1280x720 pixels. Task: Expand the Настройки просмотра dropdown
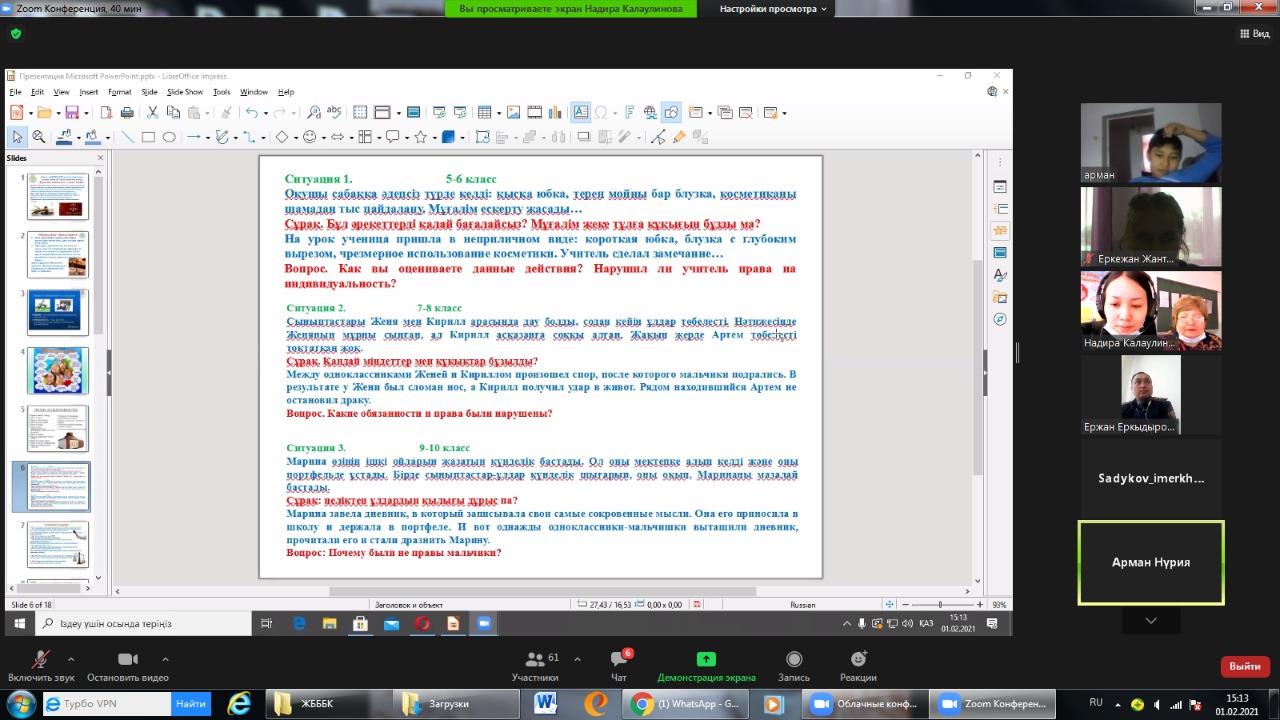click(x=775, y=9)
